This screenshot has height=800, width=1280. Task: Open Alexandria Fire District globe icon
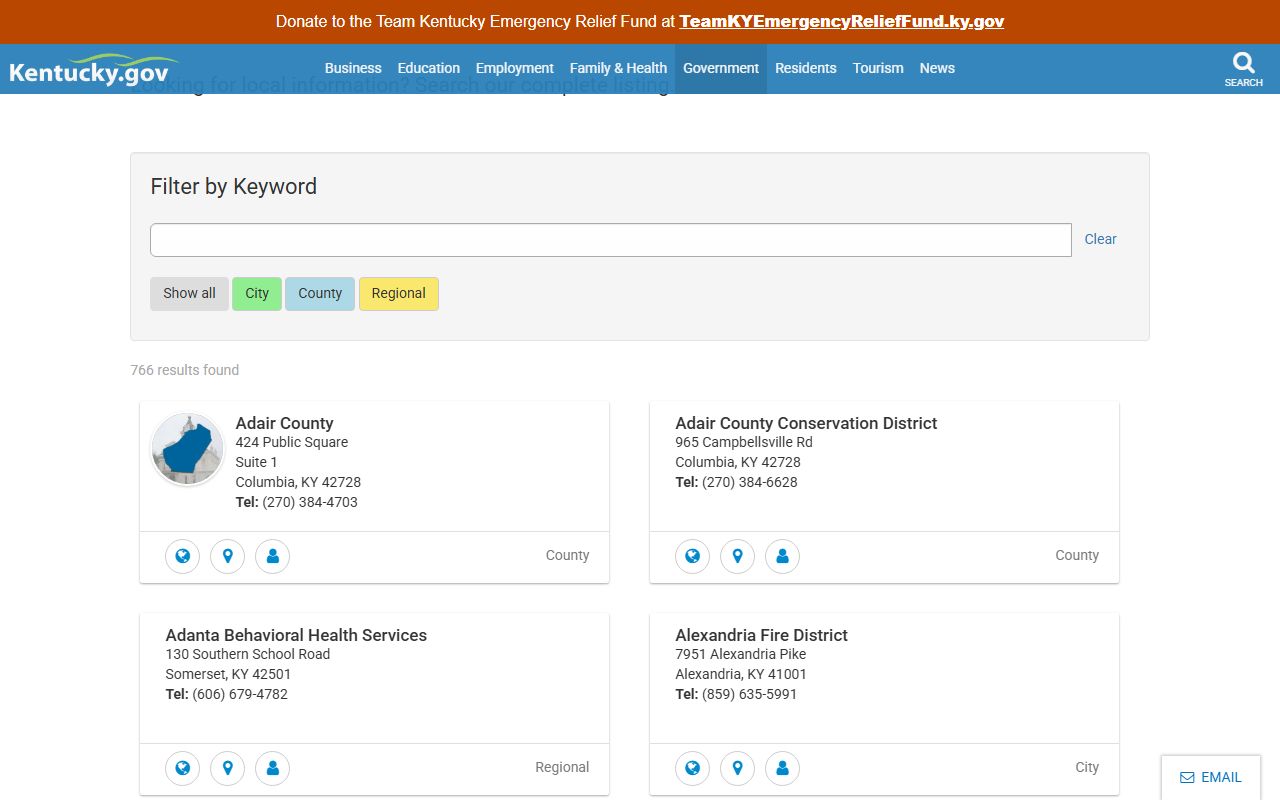692,768
